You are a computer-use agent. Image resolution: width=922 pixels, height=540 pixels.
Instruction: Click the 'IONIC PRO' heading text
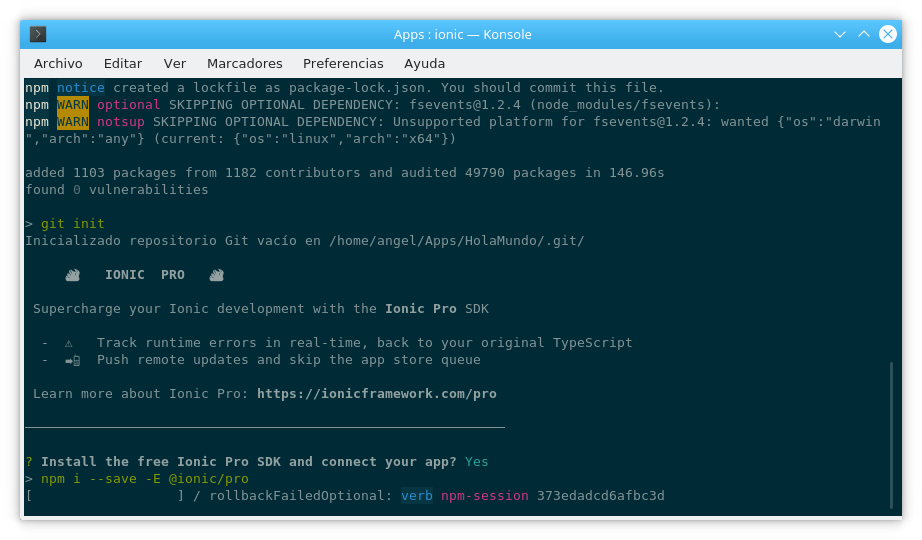point(145,275)
